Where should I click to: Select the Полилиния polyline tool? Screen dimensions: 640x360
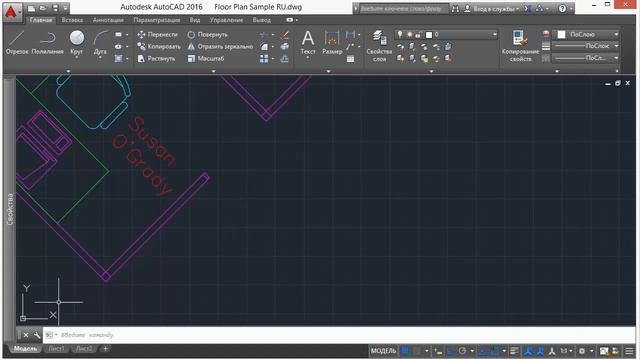click(47, 43)
